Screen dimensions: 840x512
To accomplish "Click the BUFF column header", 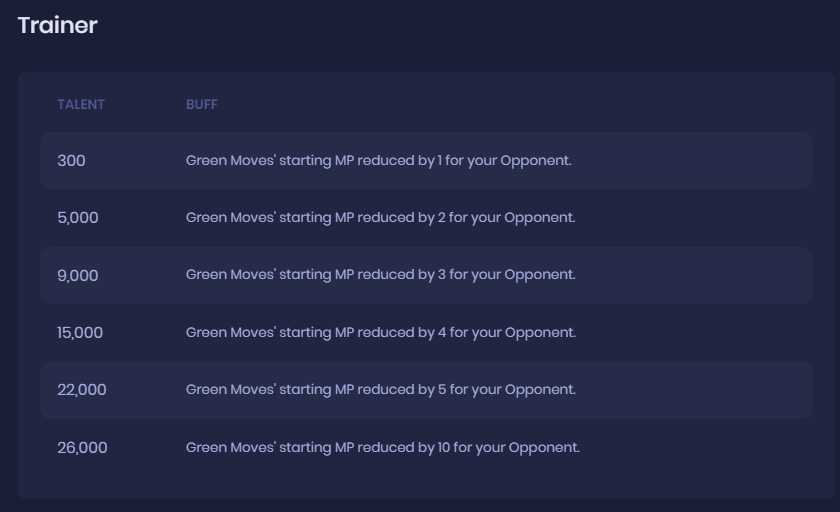I will pyautogui.click(x=201, y=104).
